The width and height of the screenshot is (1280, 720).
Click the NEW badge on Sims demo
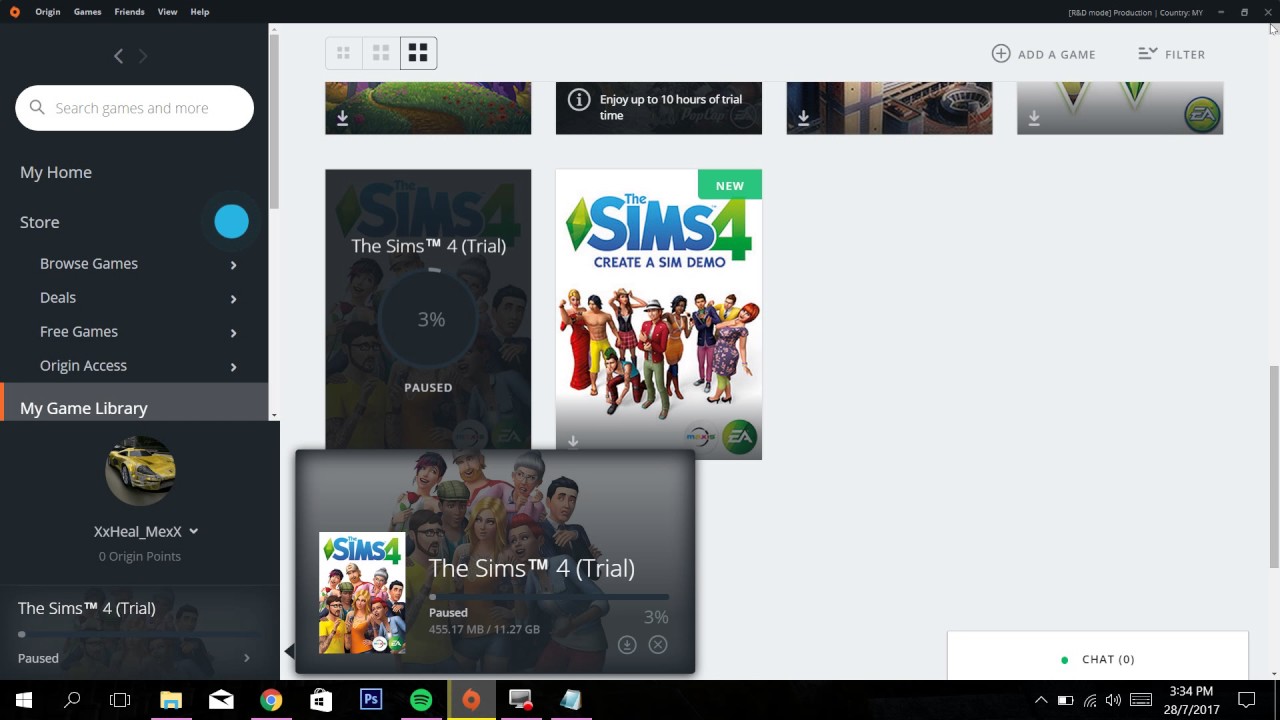tap(730, 185)
